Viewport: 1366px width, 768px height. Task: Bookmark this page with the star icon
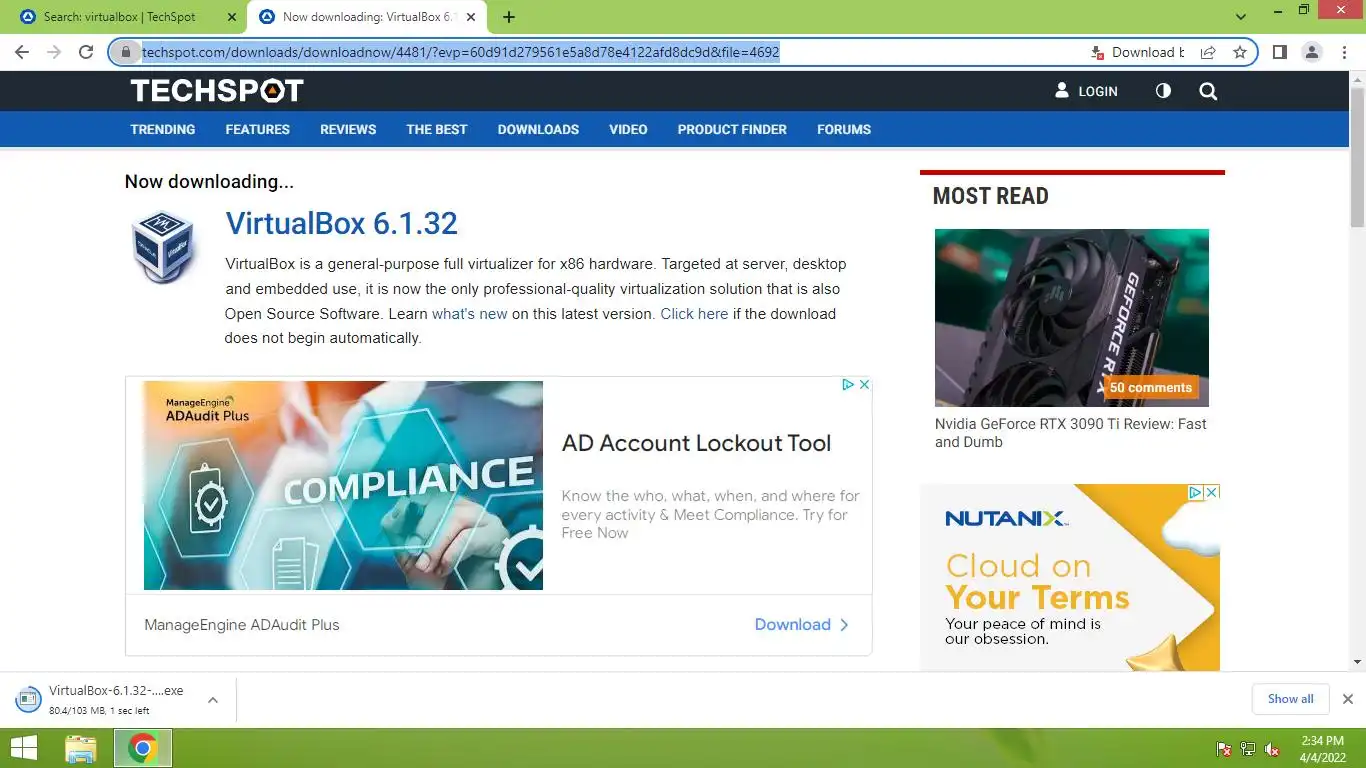click(x=1240, y=52)
